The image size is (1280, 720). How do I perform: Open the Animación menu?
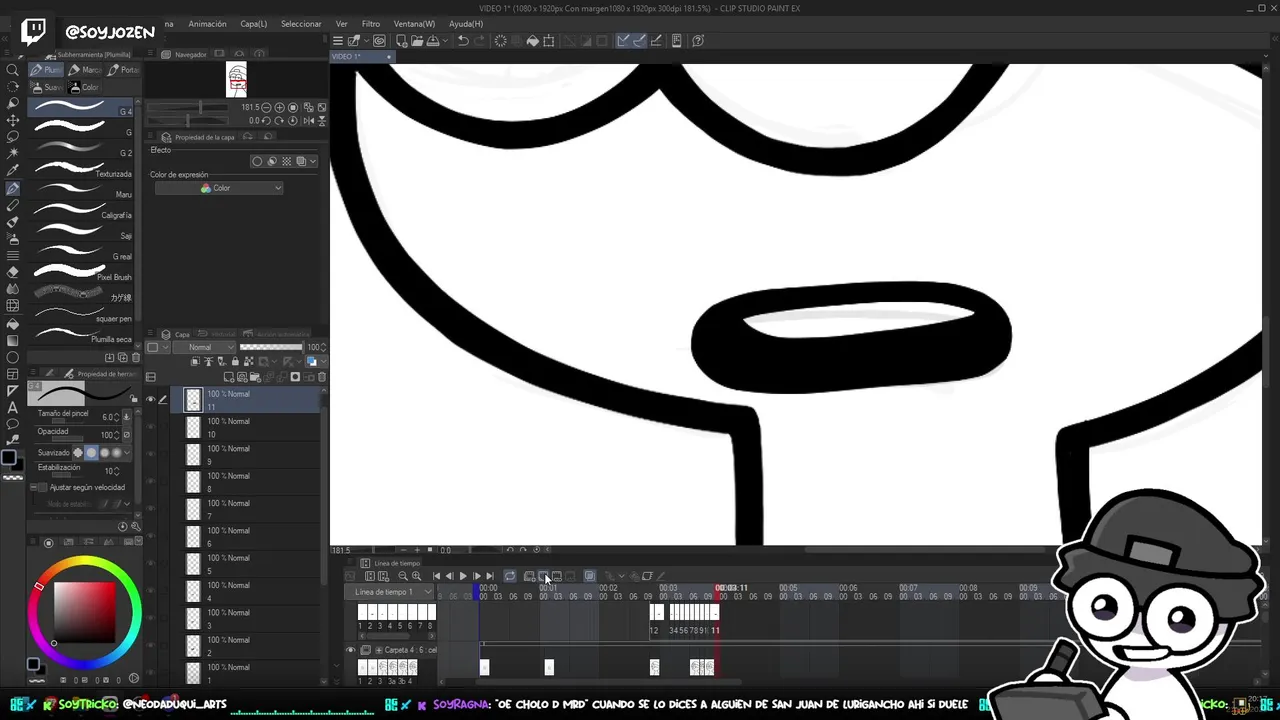click(x=207, y=24)
